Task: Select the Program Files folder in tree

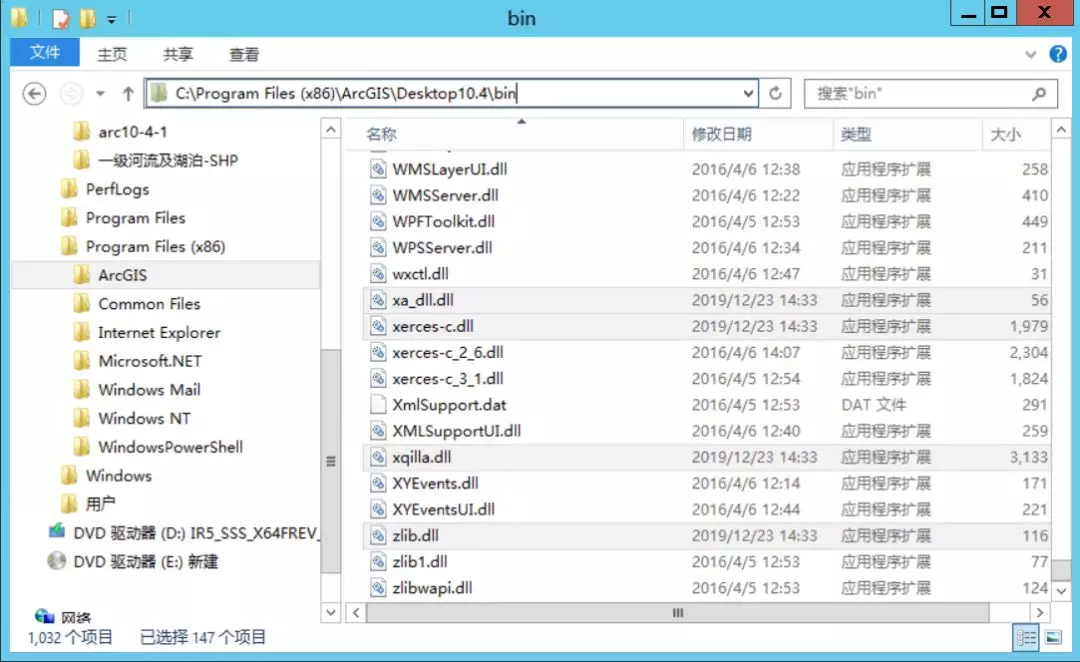Action: point(123,218)
